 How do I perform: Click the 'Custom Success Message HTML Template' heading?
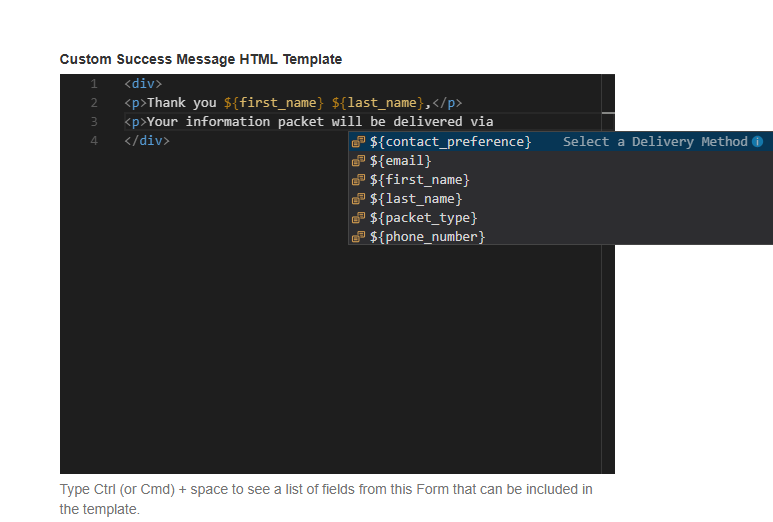(x=201, y=59)
